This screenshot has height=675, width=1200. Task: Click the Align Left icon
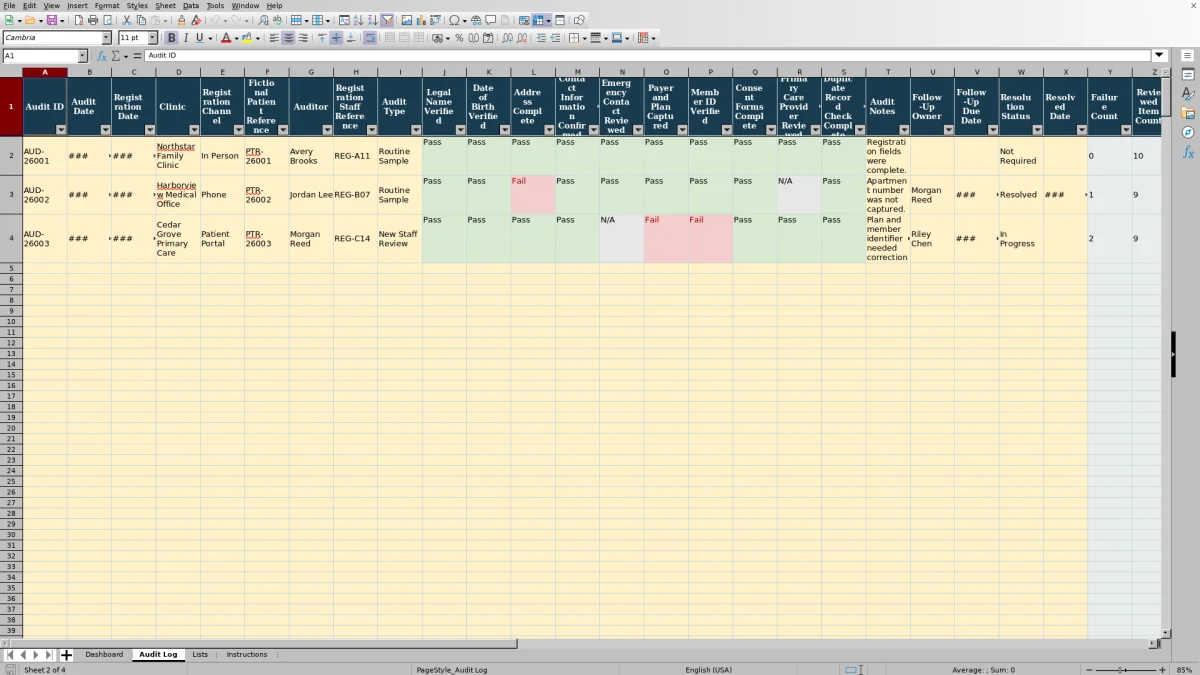click(x=274, y=38)
